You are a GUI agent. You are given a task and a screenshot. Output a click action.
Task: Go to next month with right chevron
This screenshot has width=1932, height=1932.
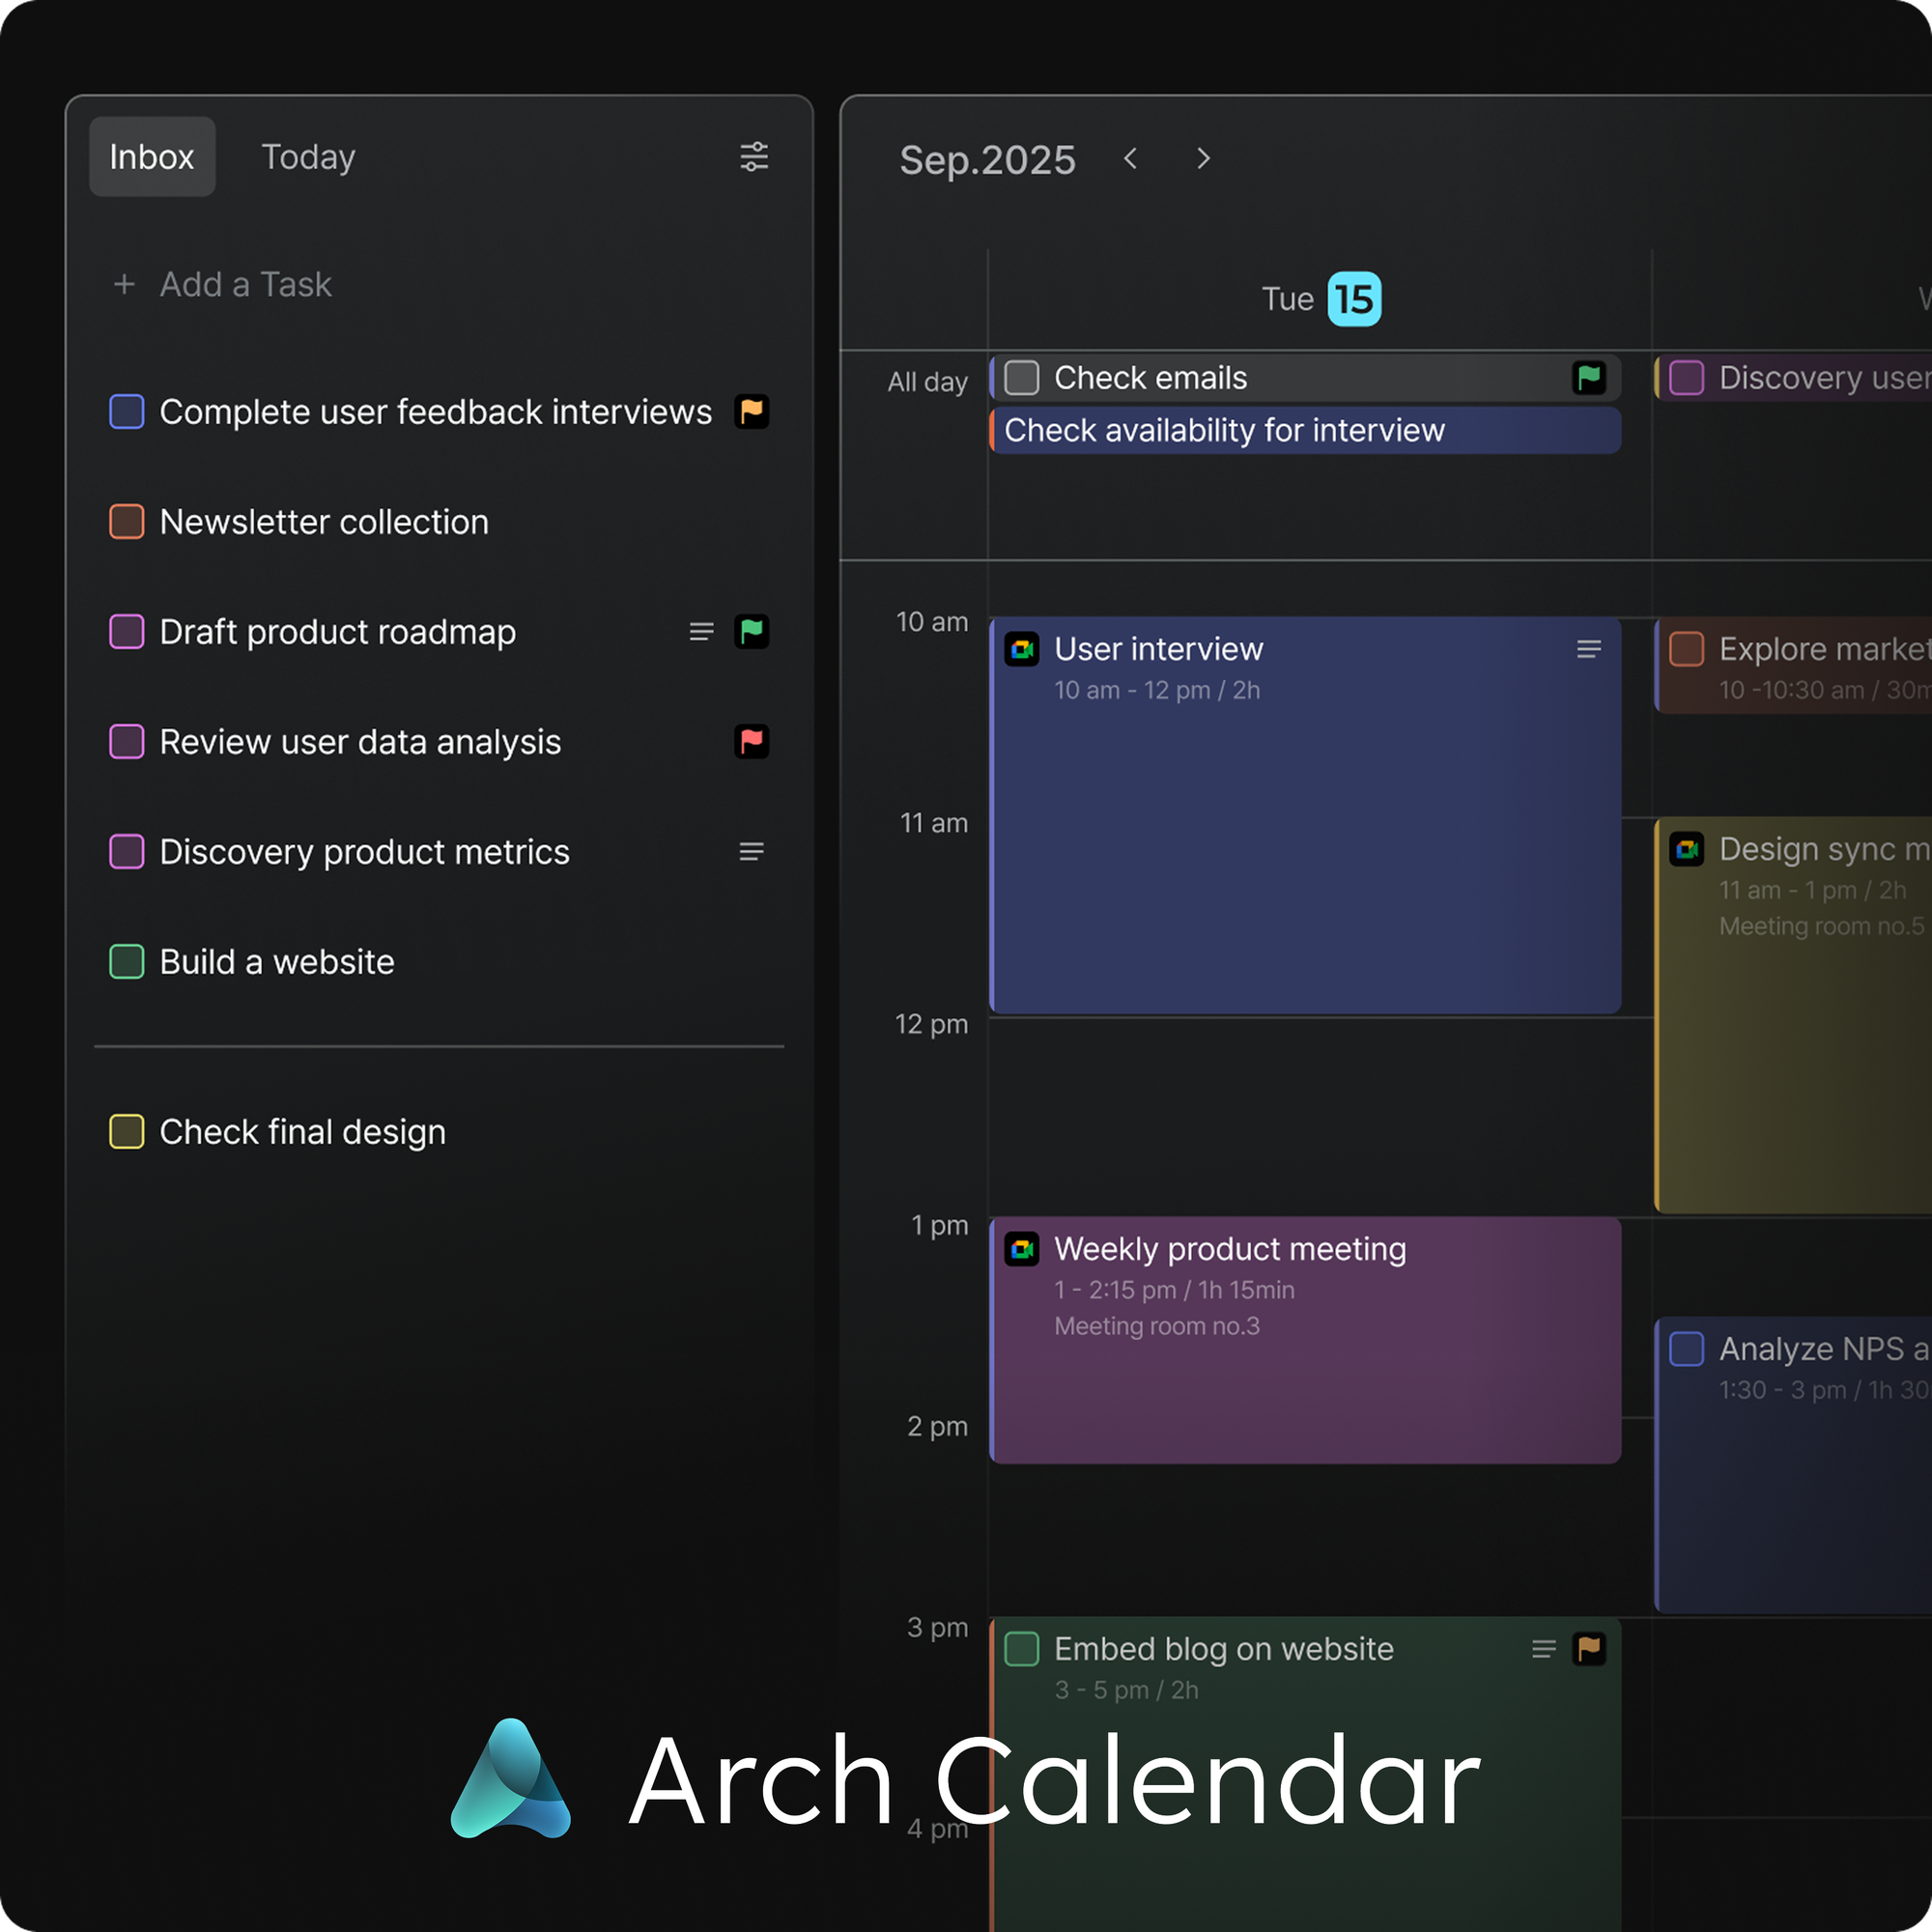tap(1204, 159)
